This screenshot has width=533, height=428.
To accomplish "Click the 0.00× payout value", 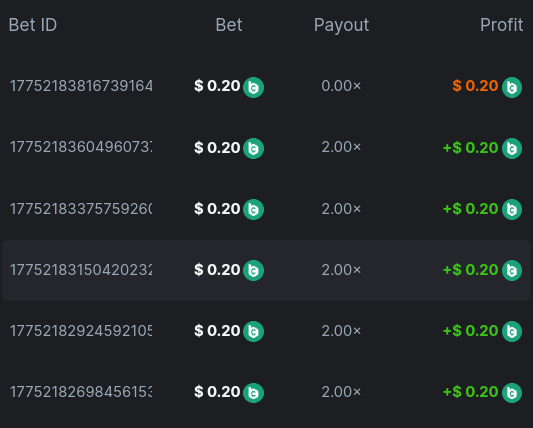I will click(x=341, y=86).
